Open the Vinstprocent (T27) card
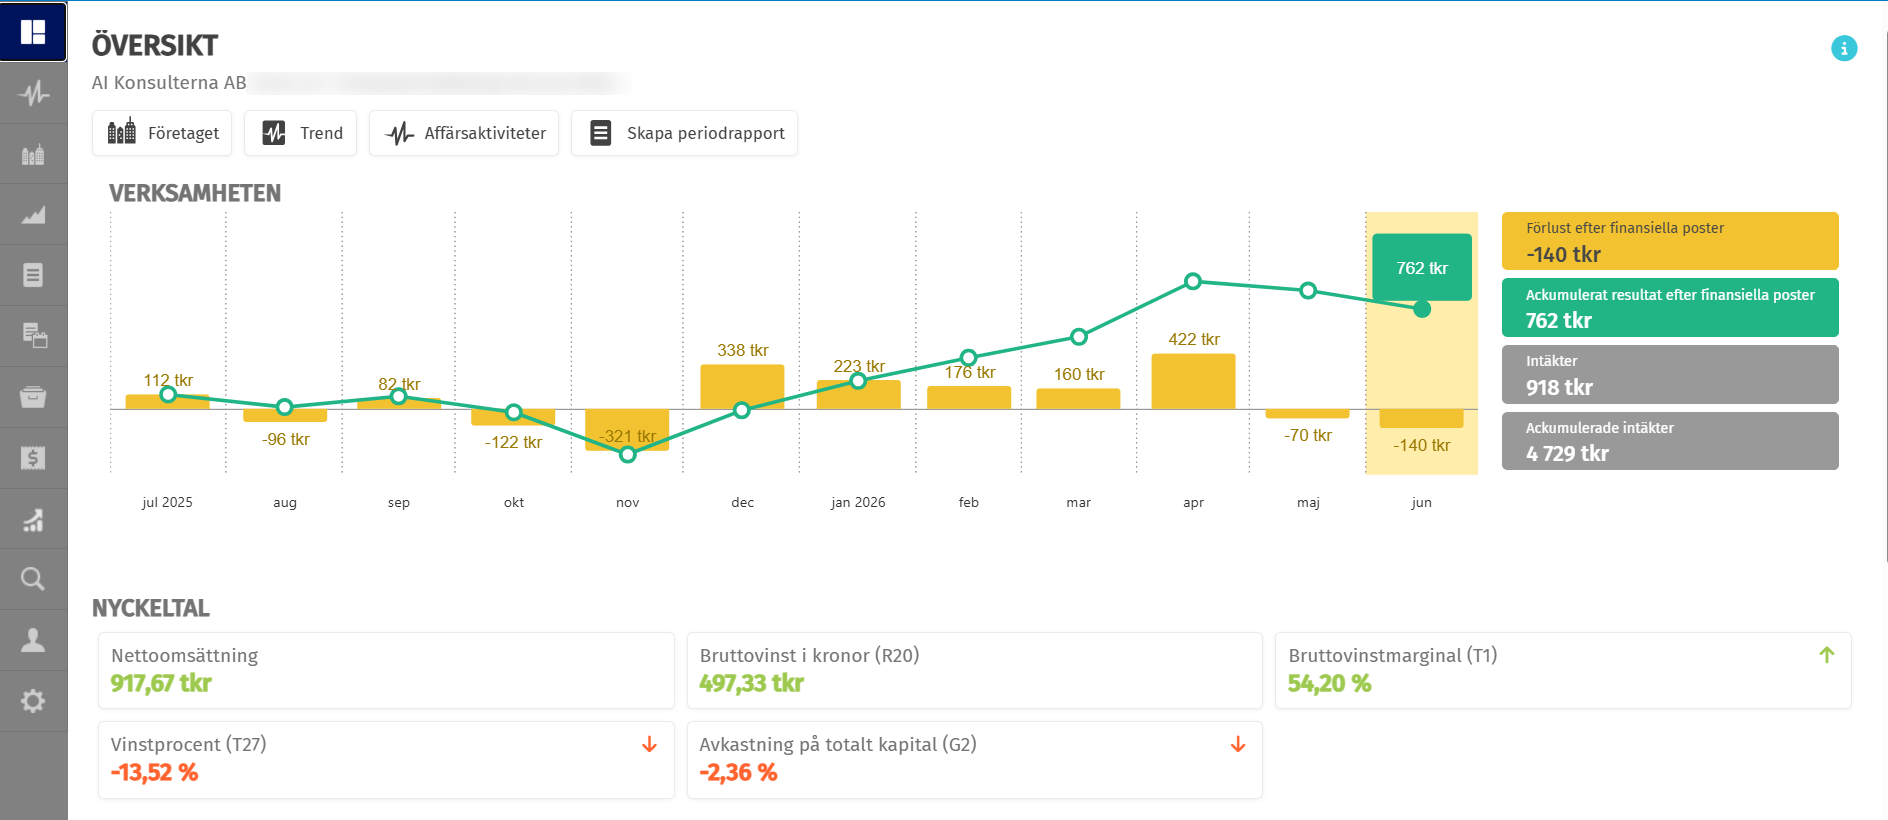The height and width of the screenshot is (820, 1888). [x=386, y=760]
